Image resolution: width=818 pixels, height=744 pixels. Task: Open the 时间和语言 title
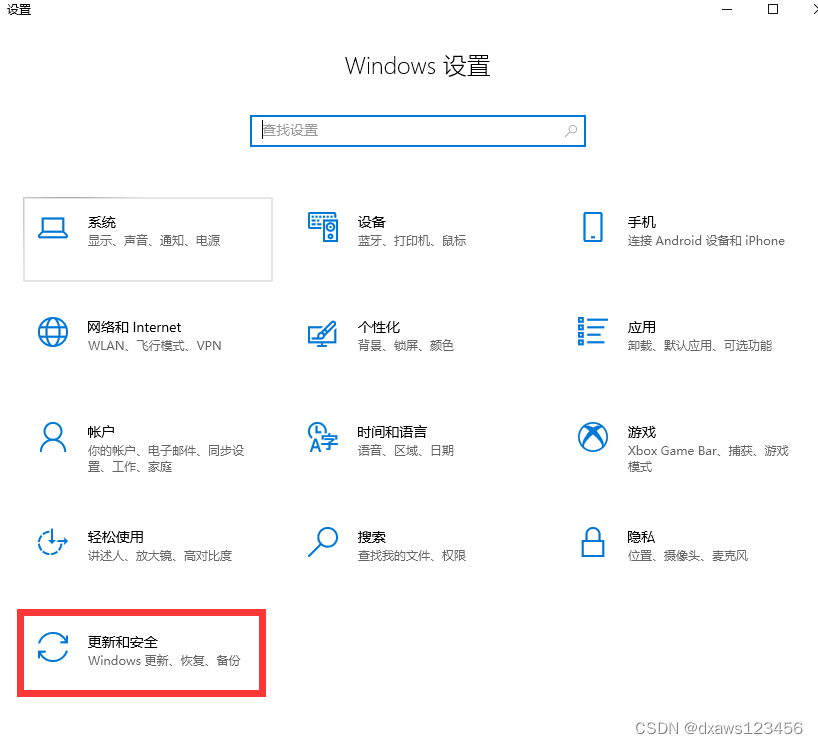392,432
